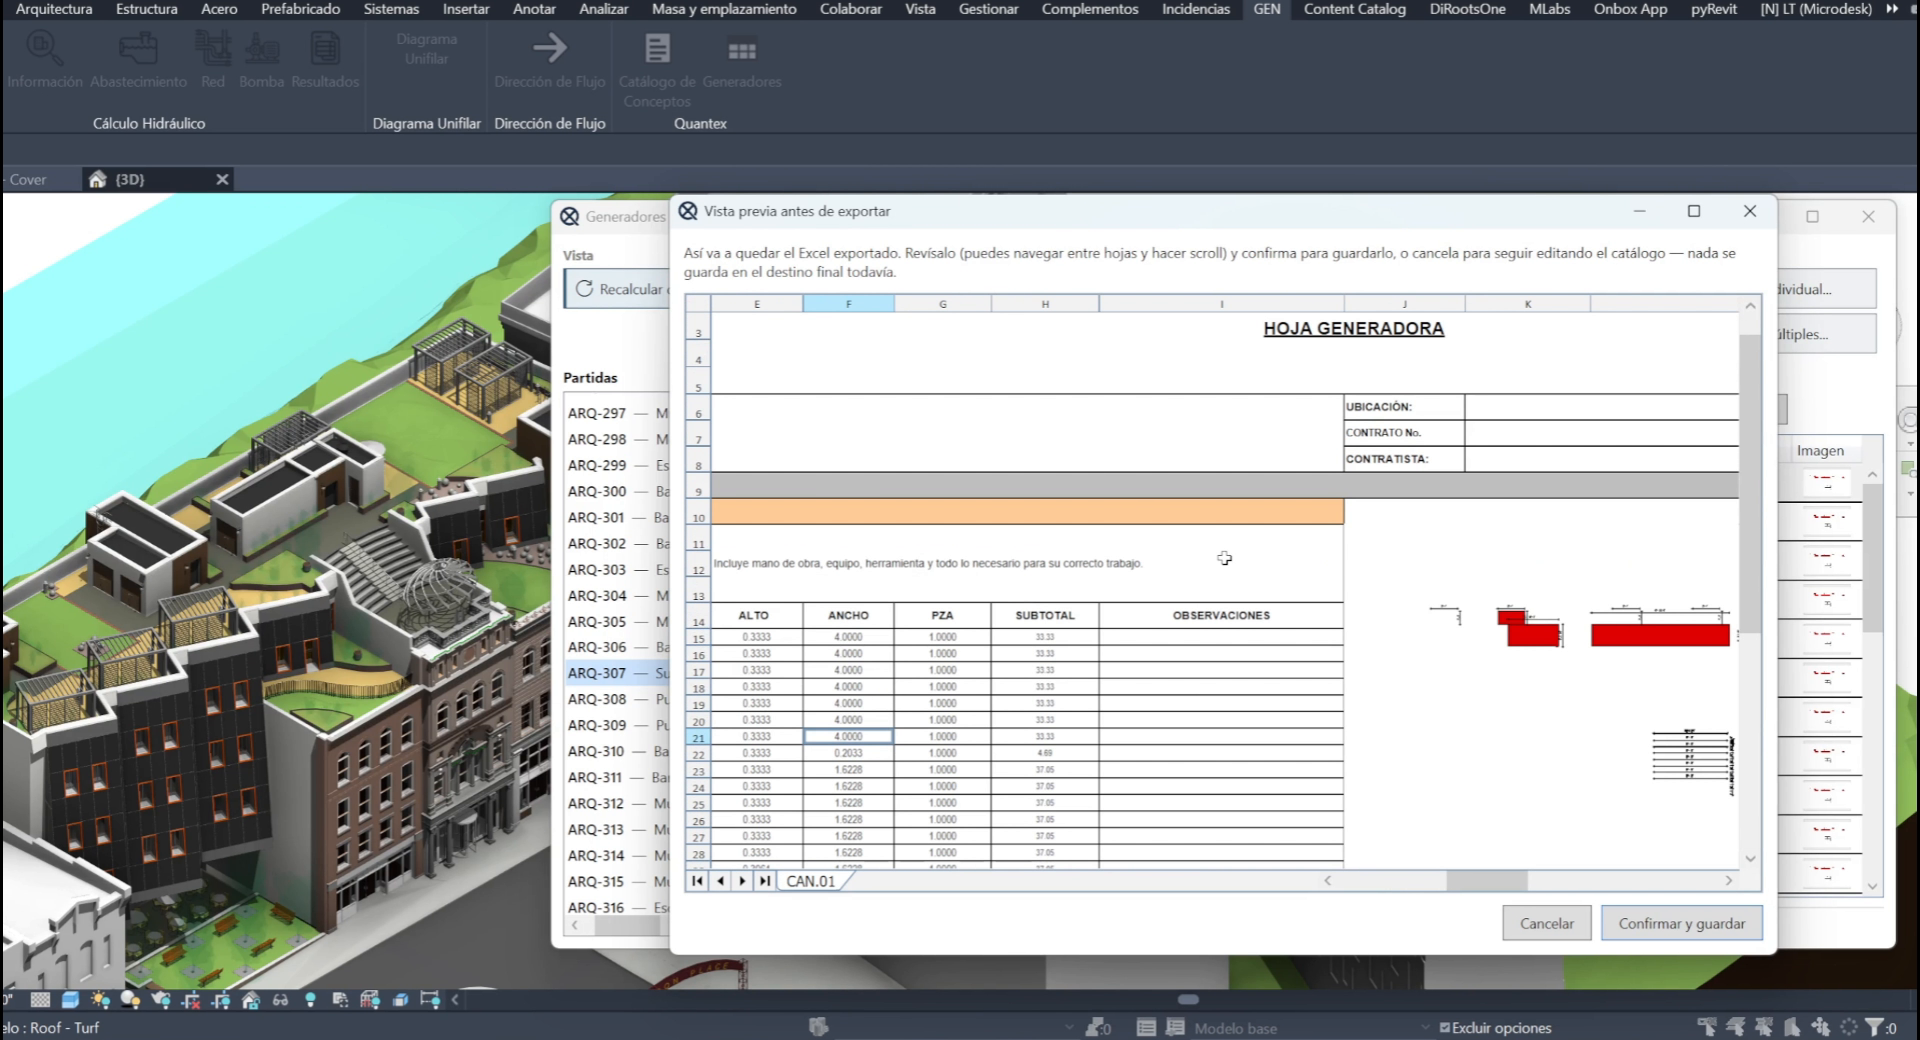Screen dimensions: 1920x1040
Task: Expand the view control bar chevron
Action: click(x=455, y=999)
